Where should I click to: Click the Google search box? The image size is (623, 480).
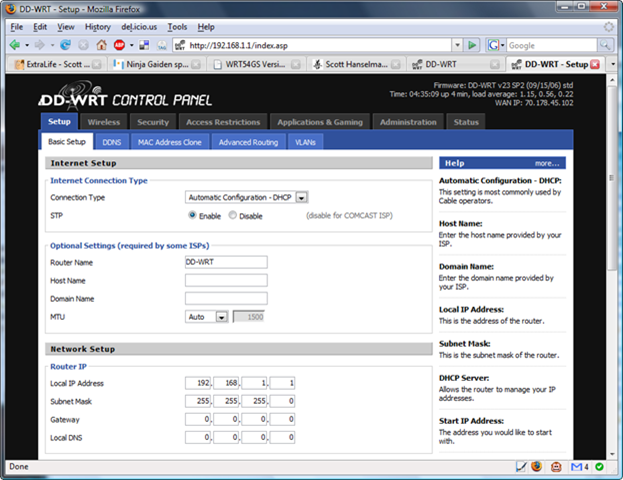(x=551, y=45)
